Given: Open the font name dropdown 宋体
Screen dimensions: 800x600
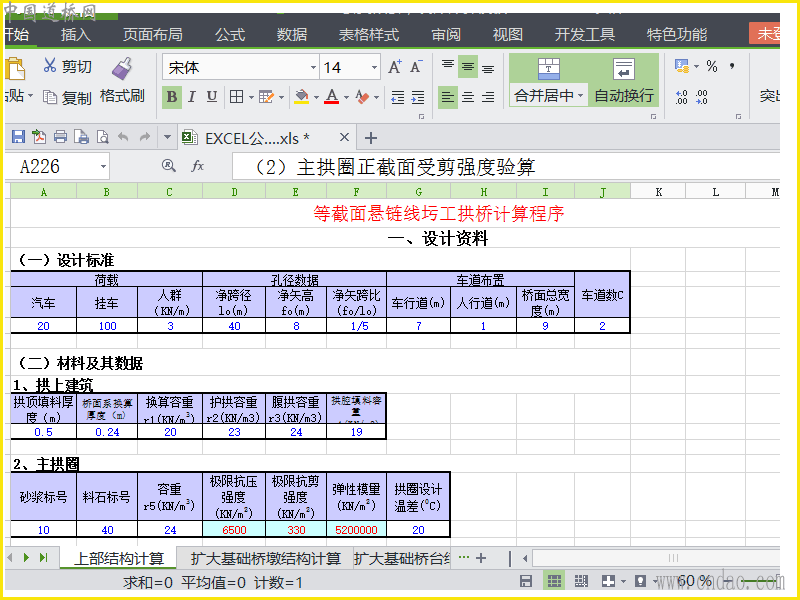Looking at the screenshot, I should 313,68.
